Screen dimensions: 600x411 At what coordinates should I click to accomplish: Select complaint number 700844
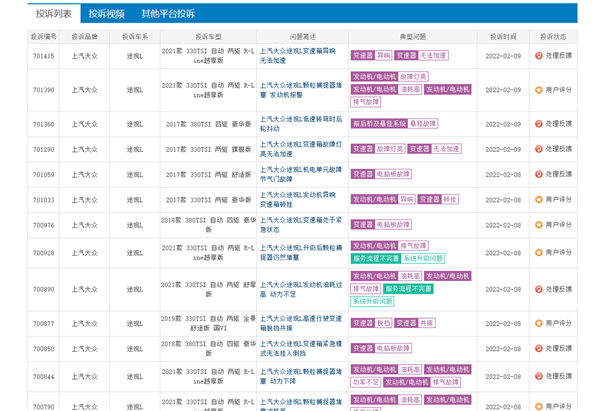[44, 377]
